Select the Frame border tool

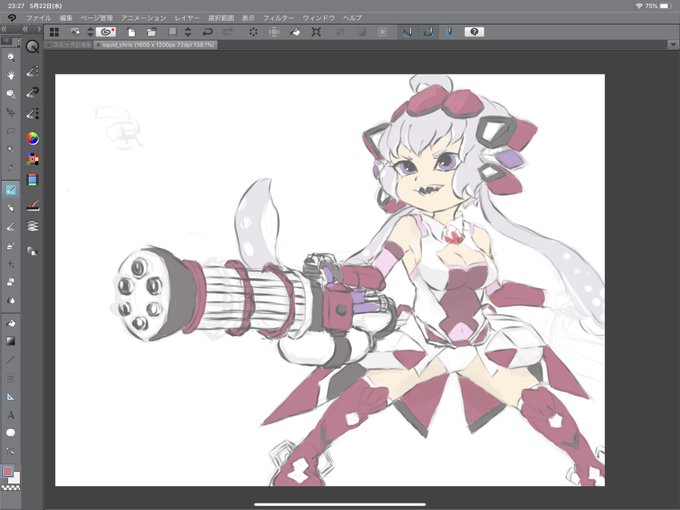click(11, 378)
